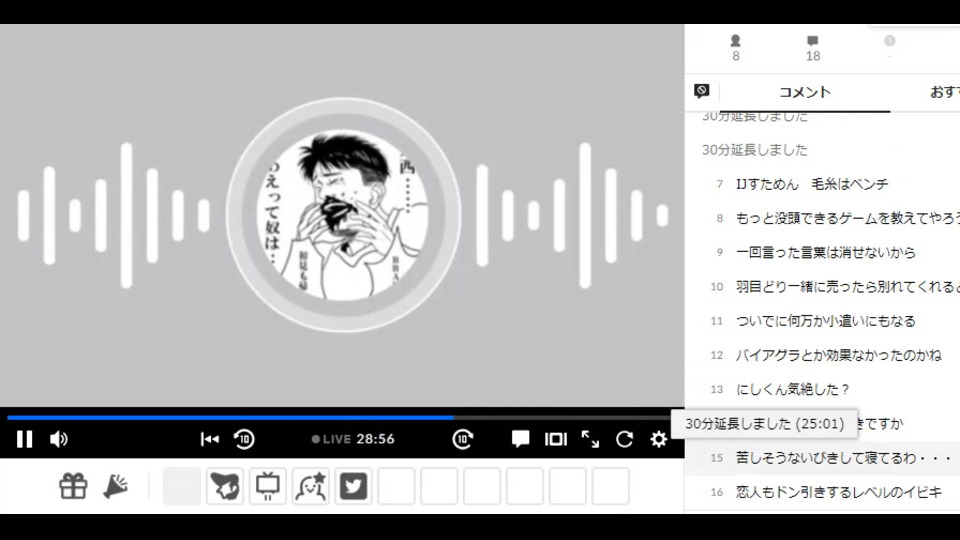960x540 pixels.
Task: Click the 28:56 elapsed time display
Action: (375, 439)
